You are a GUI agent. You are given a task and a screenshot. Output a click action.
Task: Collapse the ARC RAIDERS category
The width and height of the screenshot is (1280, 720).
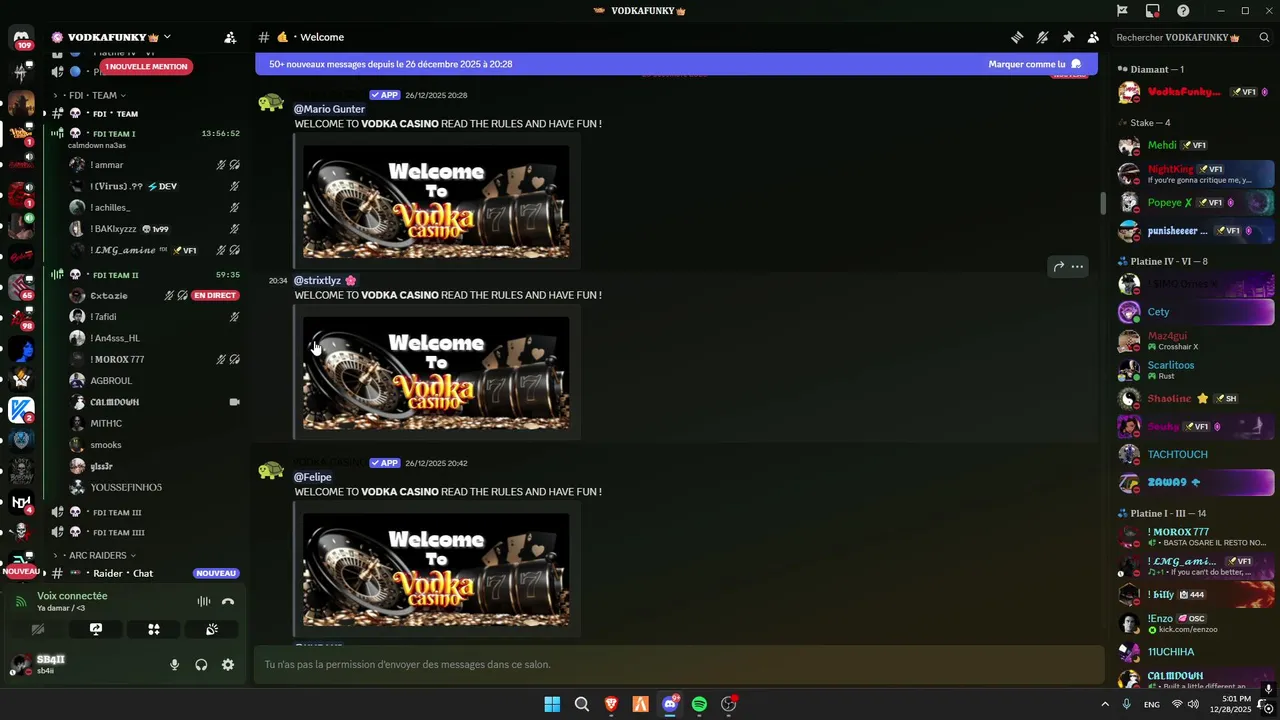point(95,555)
